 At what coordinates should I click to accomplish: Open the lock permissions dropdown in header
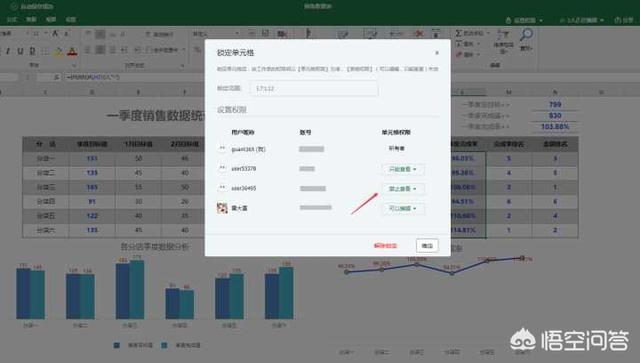pyautogui.click(x=524, y=20)
